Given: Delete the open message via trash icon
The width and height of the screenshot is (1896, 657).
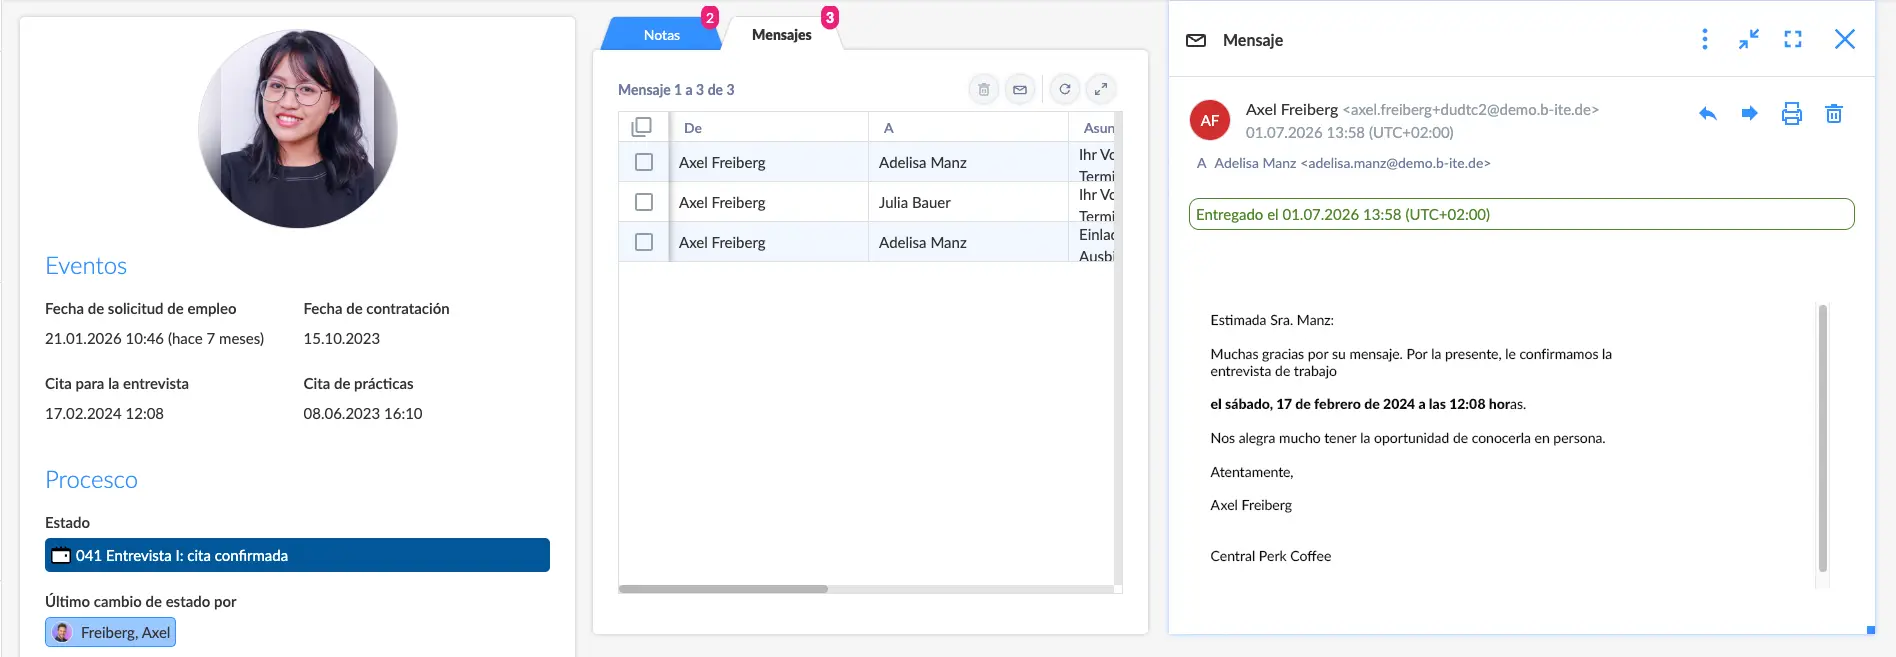Looking at the screenshot, I should tap(1834, 114).
